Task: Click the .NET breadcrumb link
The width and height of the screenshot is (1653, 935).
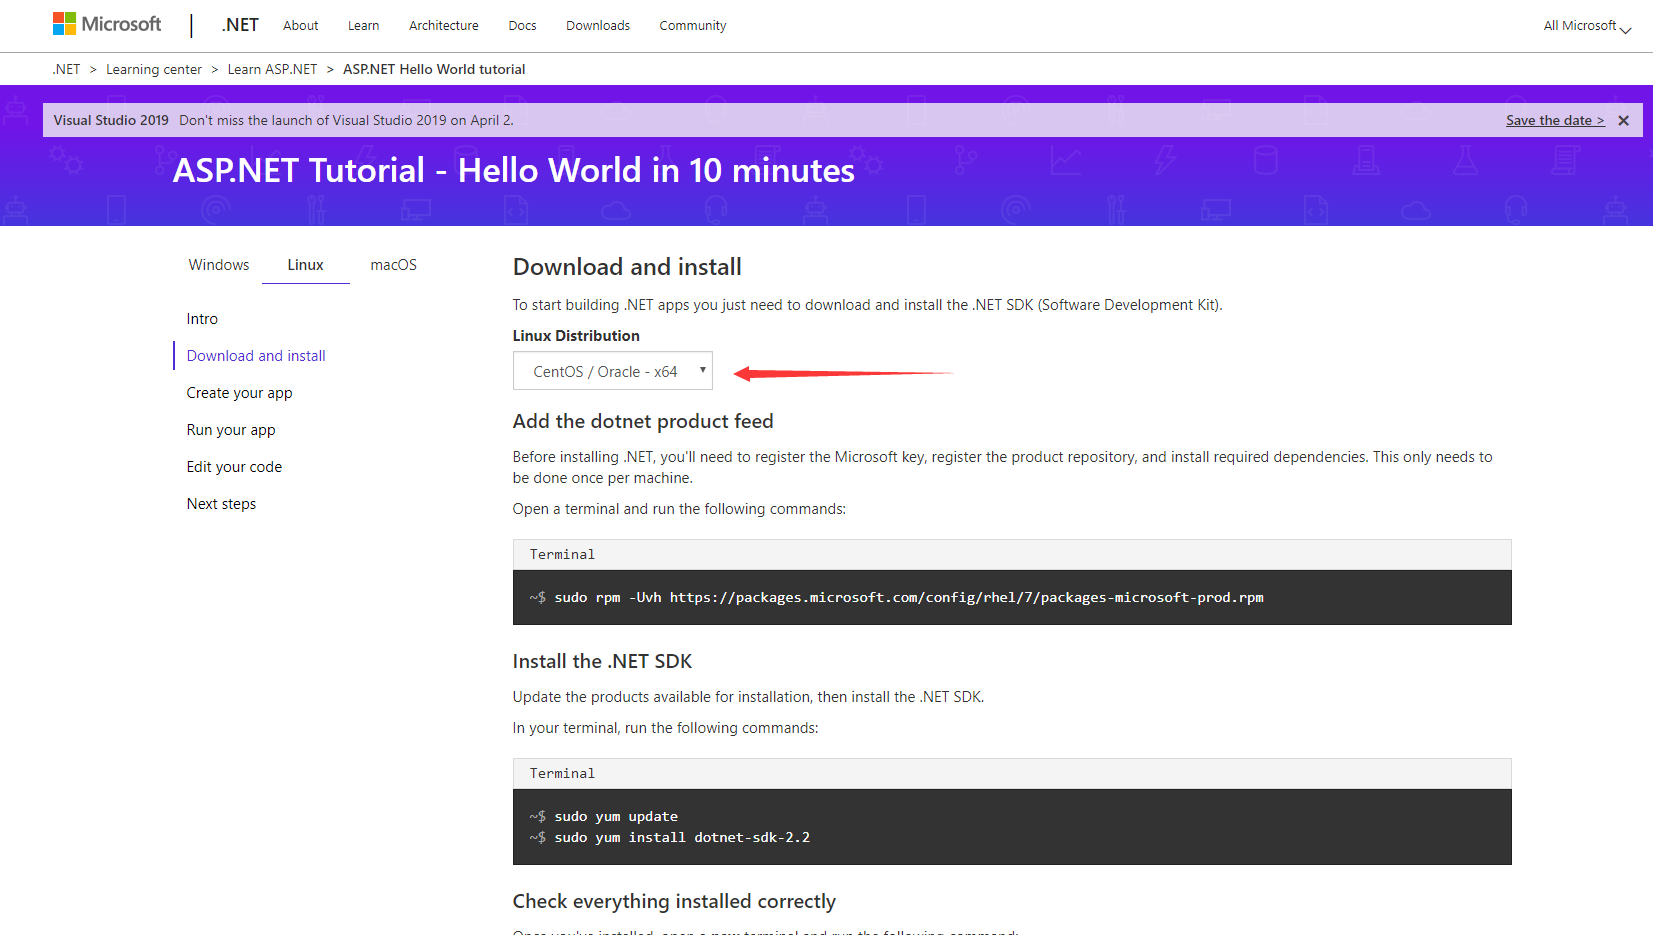Action: point(66,69)
